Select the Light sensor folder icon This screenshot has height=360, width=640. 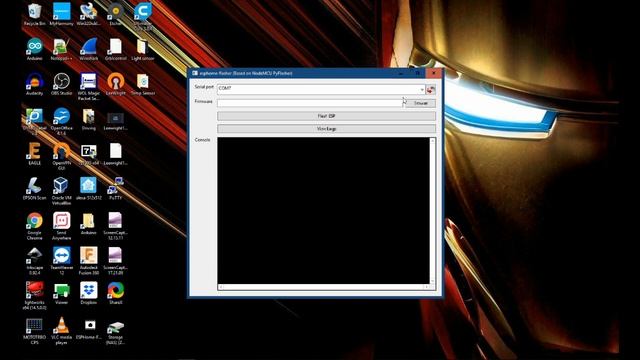(142, 49)
